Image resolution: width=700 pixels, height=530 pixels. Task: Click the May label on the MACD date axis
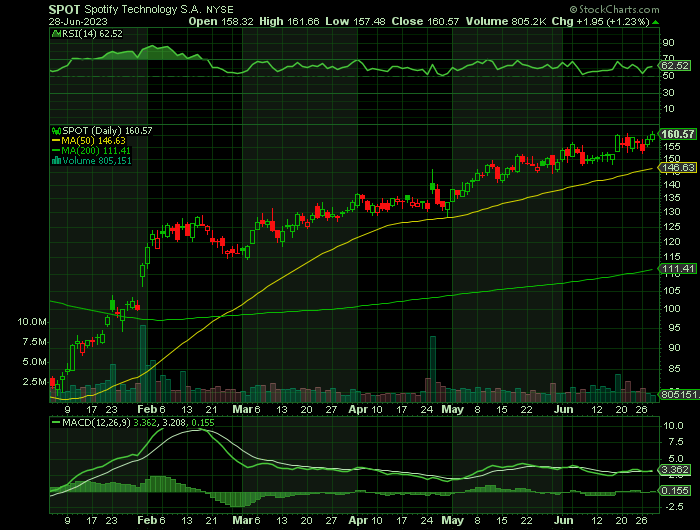453,521
